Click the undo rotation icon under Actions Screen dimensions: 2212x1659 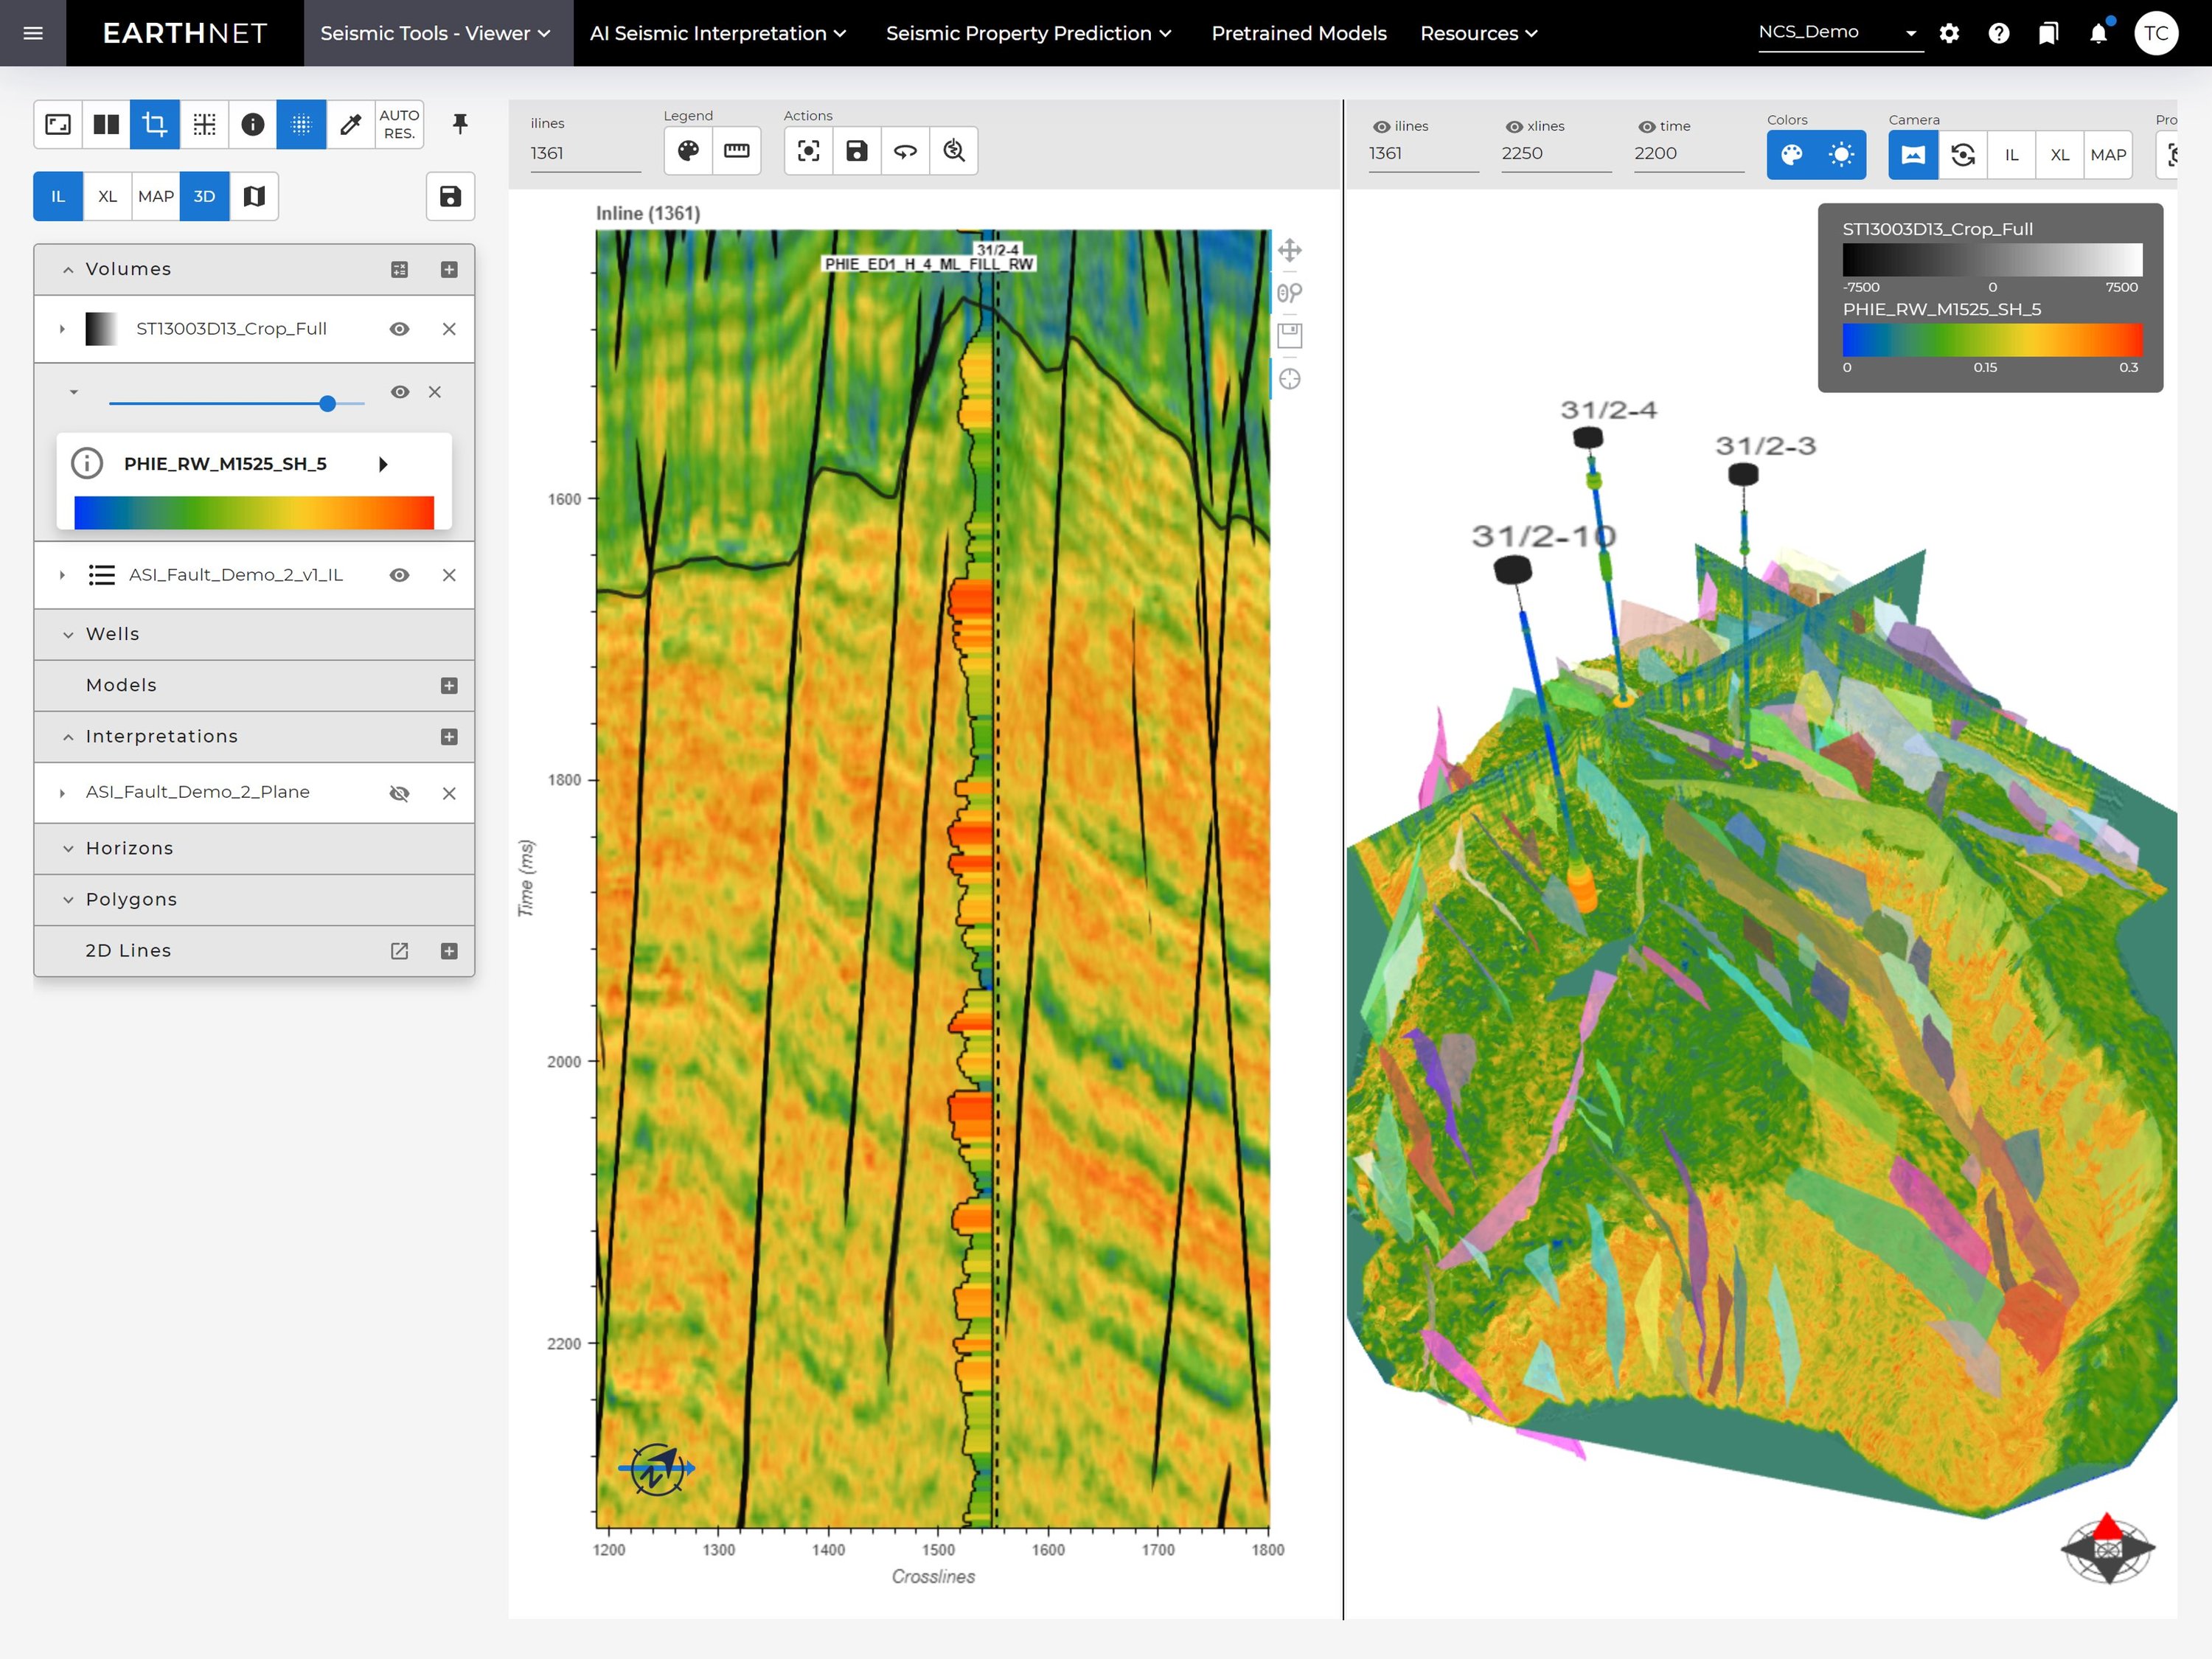point(905,151)
